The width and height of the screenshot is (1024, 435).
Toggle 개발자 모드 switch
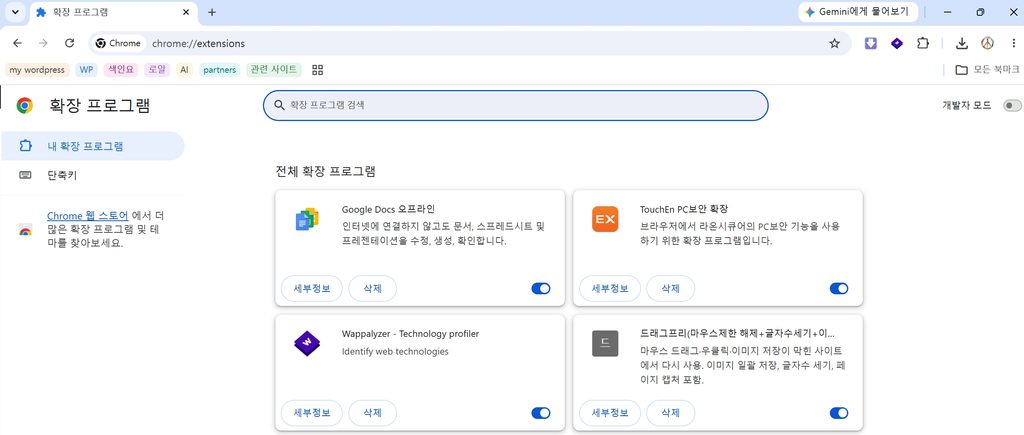coord(1012,105)
